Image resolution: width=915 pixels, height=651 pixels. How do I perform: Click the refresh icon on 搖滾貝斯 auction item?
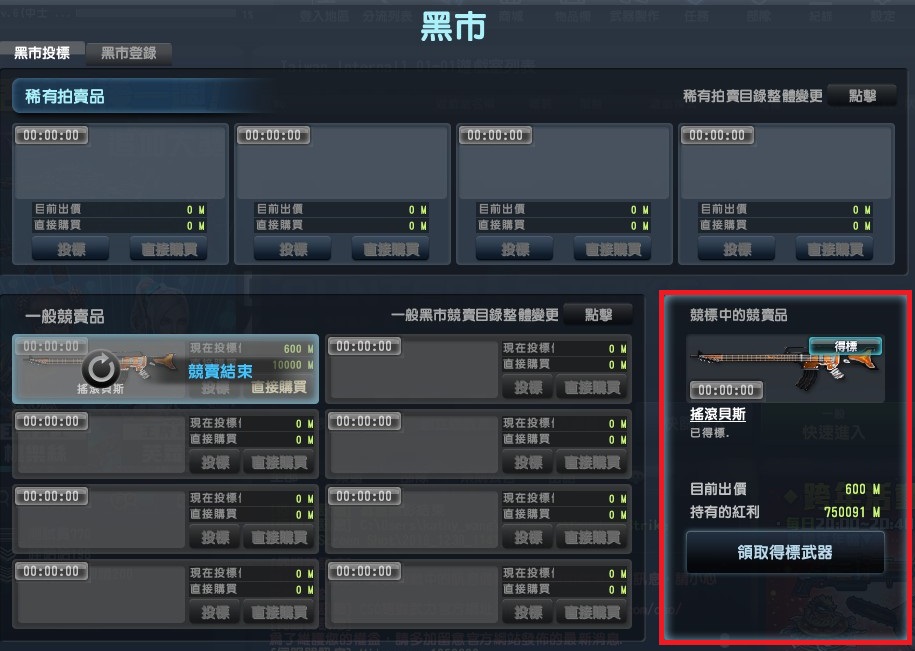point(101,369)
